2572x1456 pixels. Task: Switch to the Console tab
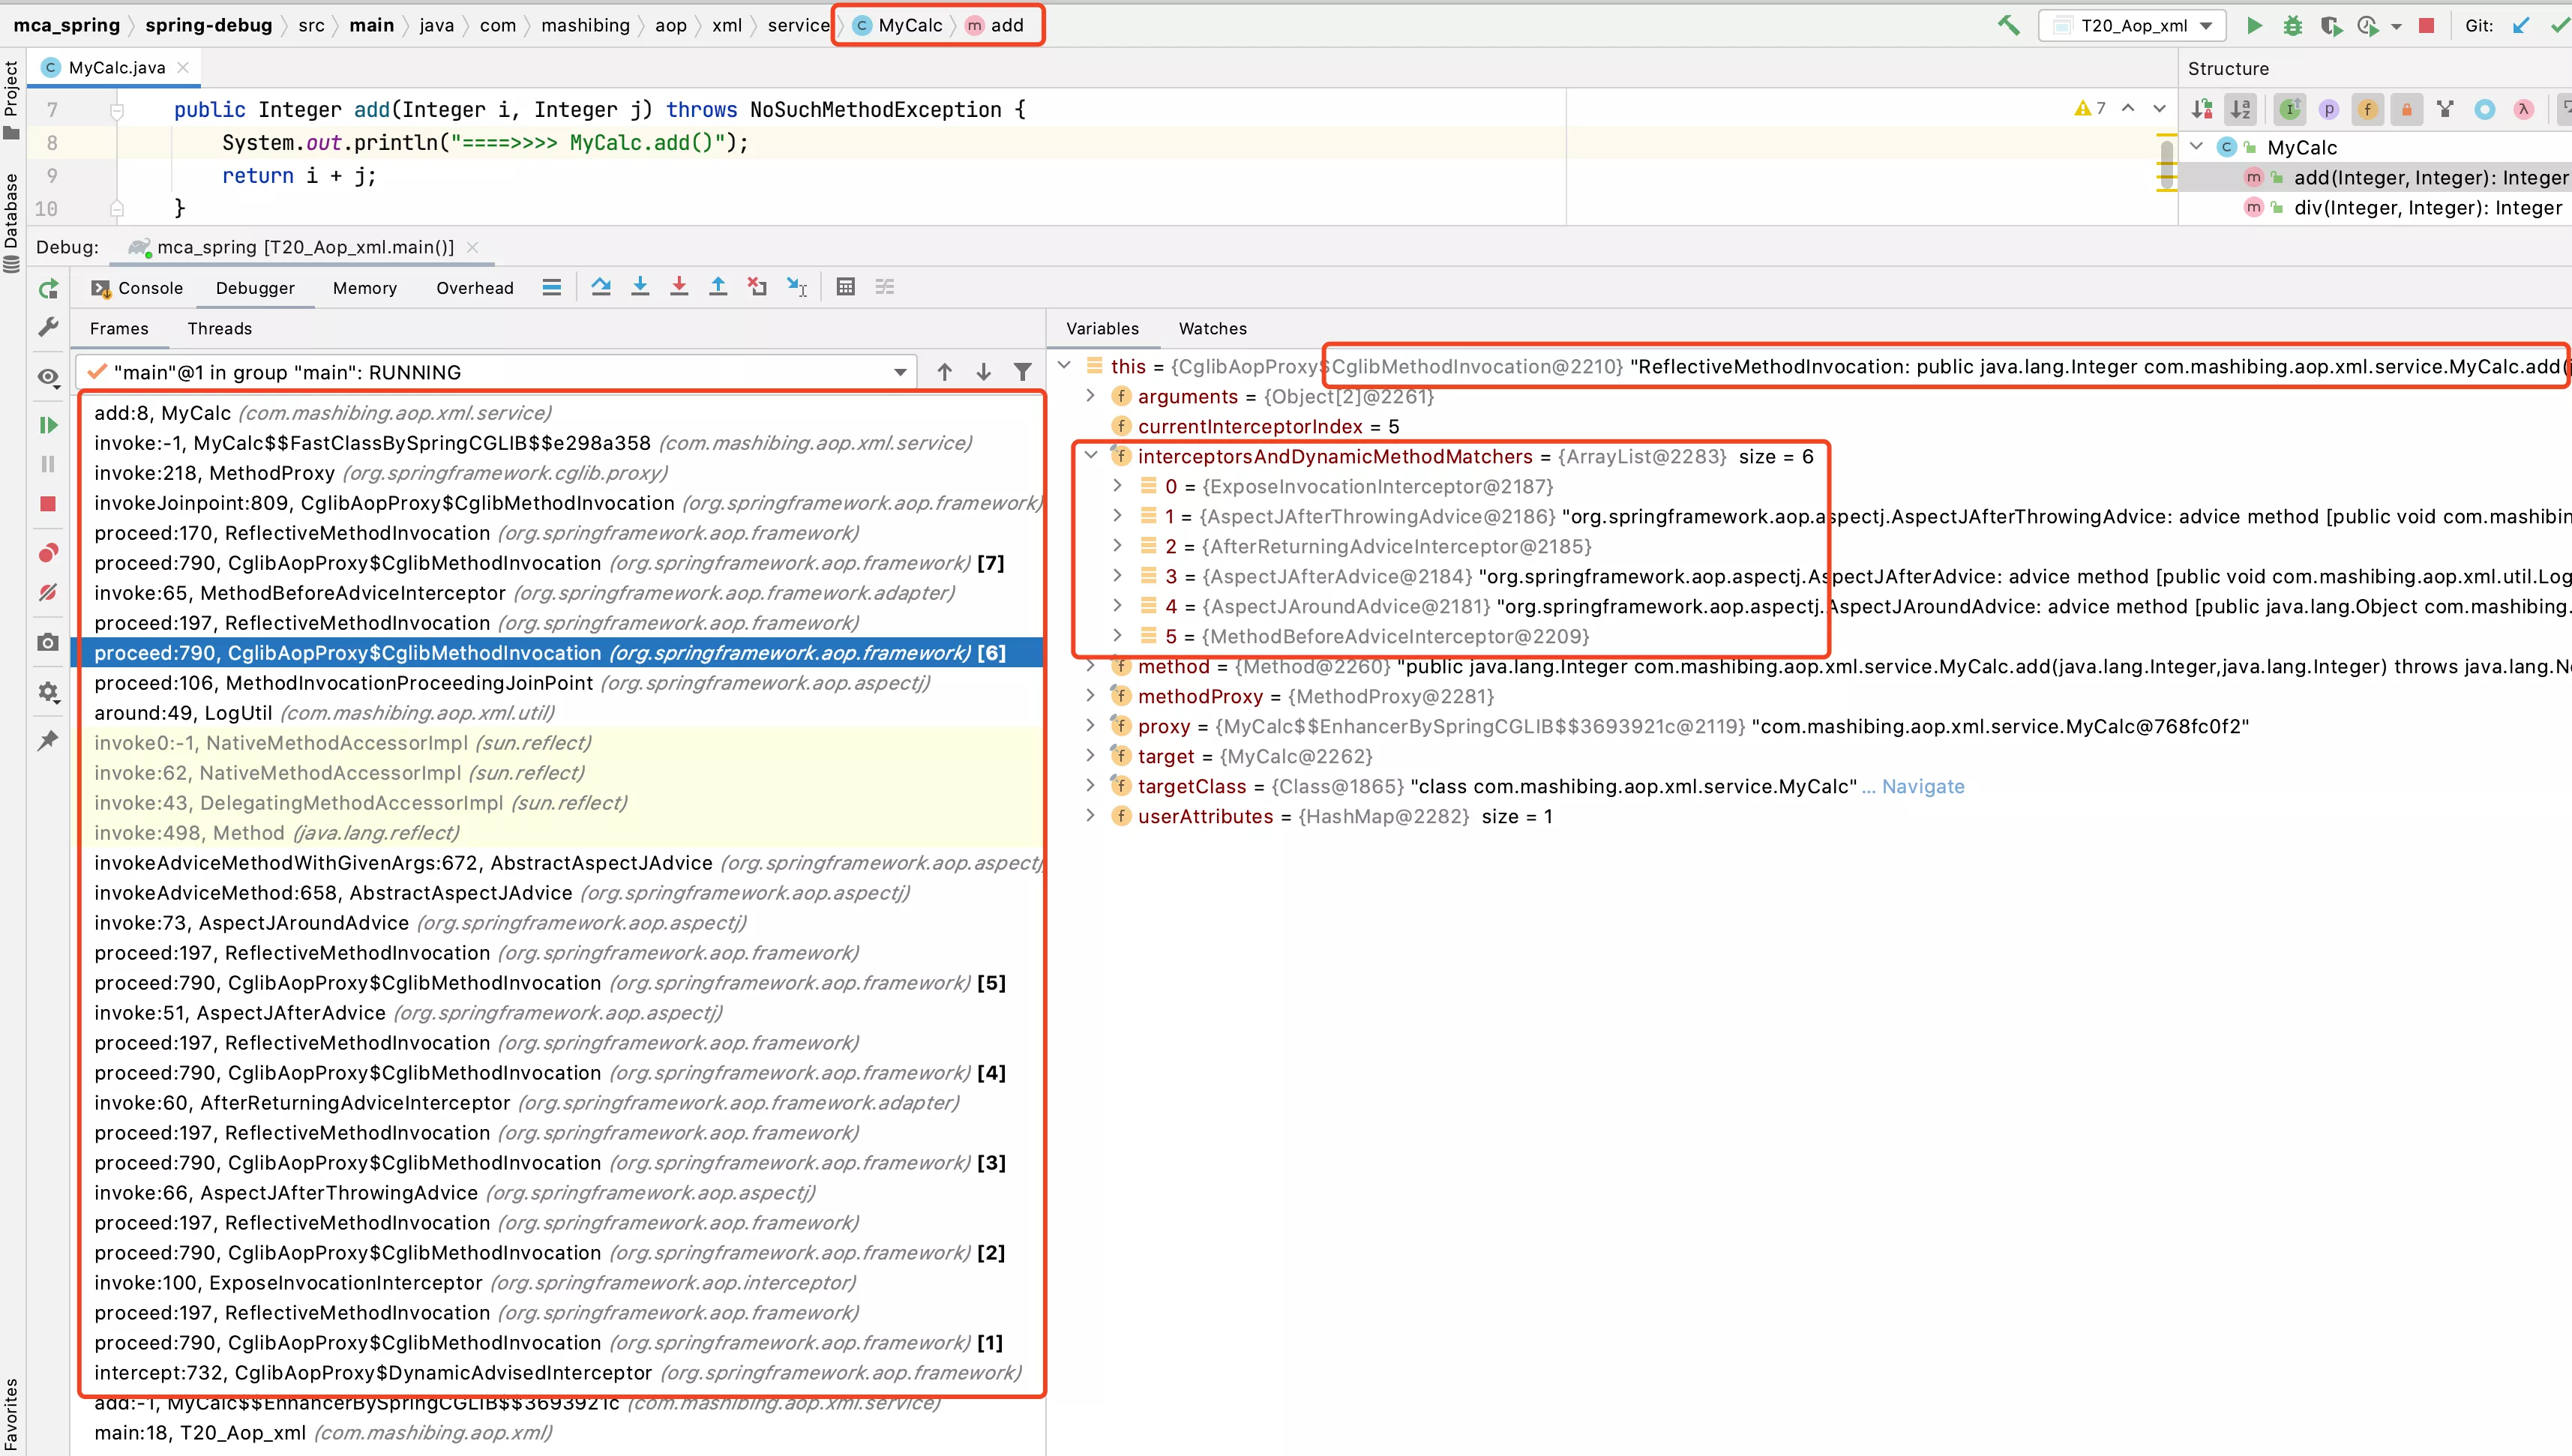(137, 288)
